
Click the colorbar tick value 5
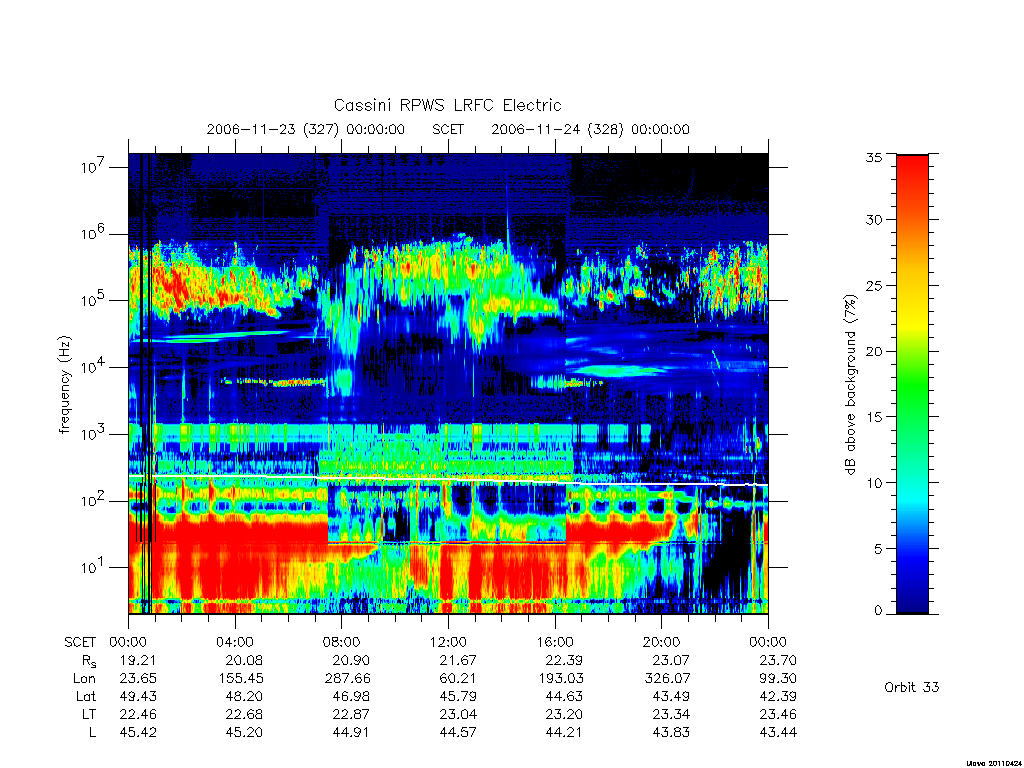pos(878,549)
